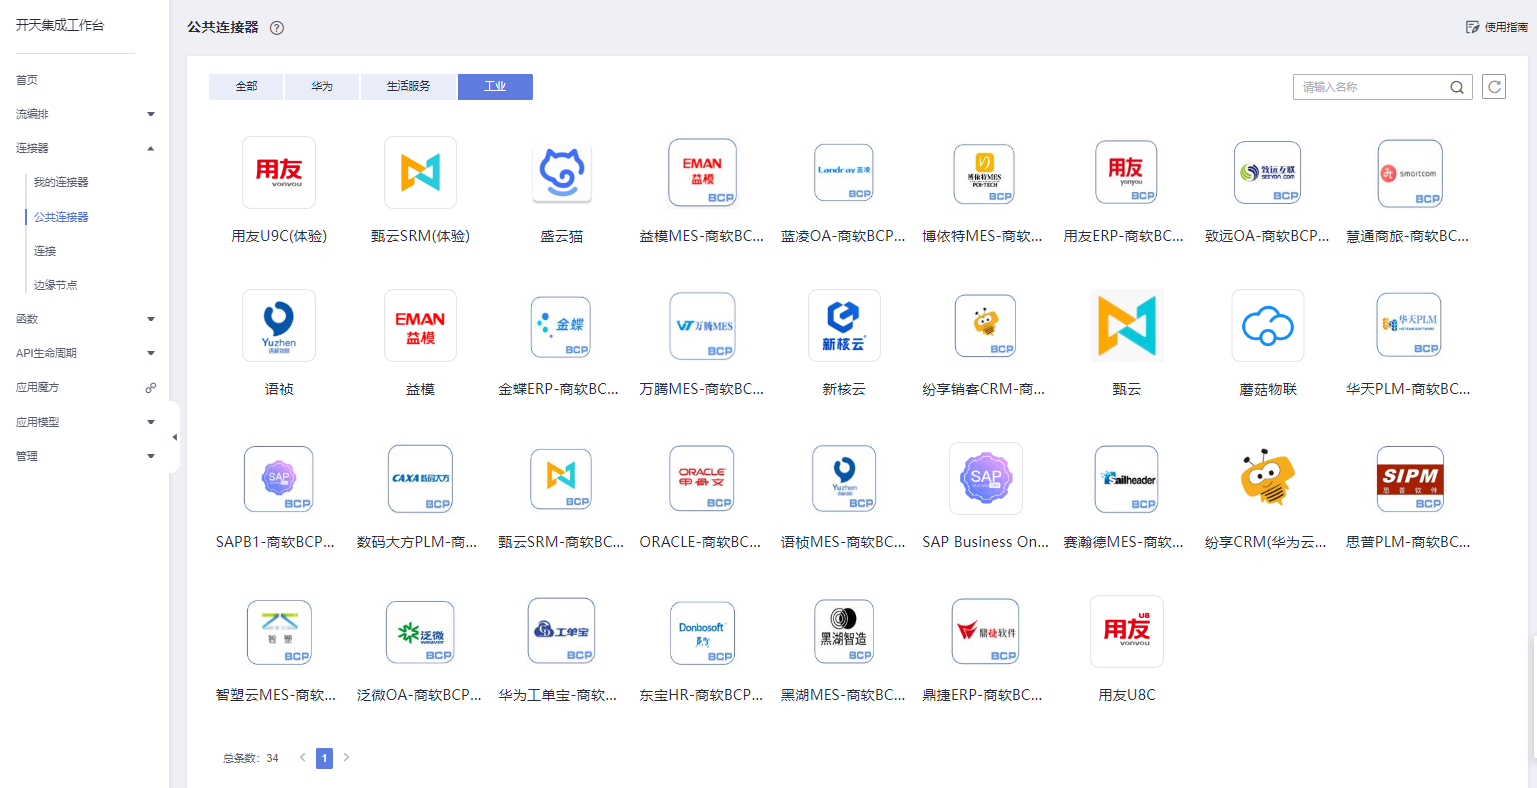This screenshot has width=1537, height=788.
Task: Open 使用指南 in the top right
Action: [1497, 27]
